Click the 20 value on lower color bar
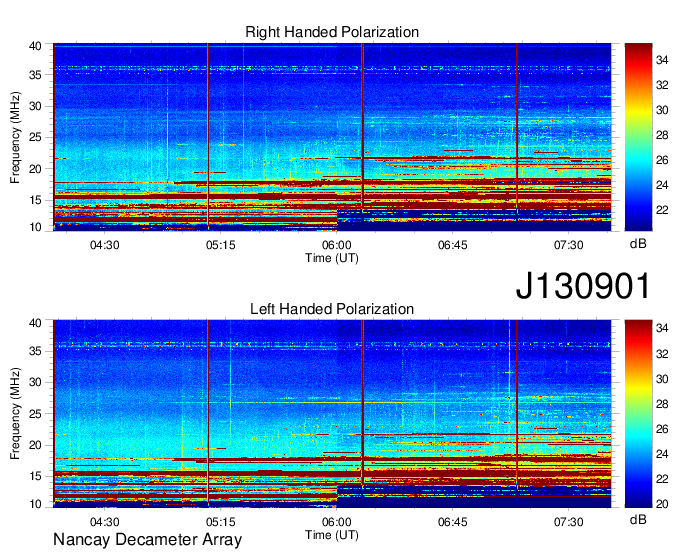 (x=662, y=504)
